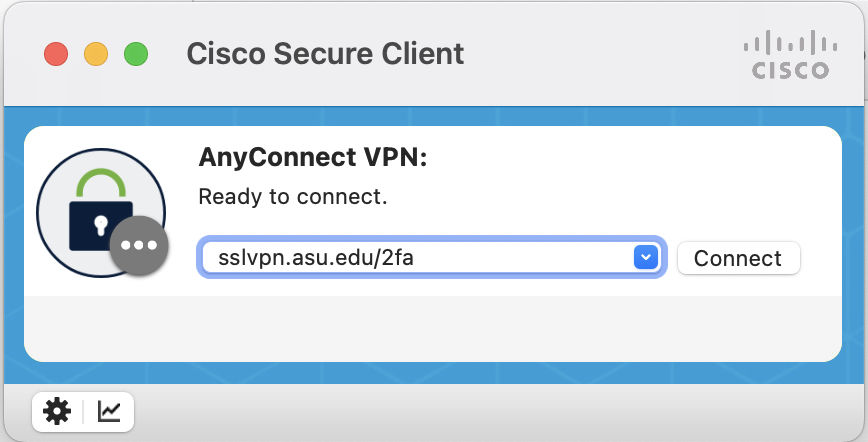The height and width of the screenshot is (442, 868).
Task: Minimize window with the yellow button
Action: pos(96,53)
